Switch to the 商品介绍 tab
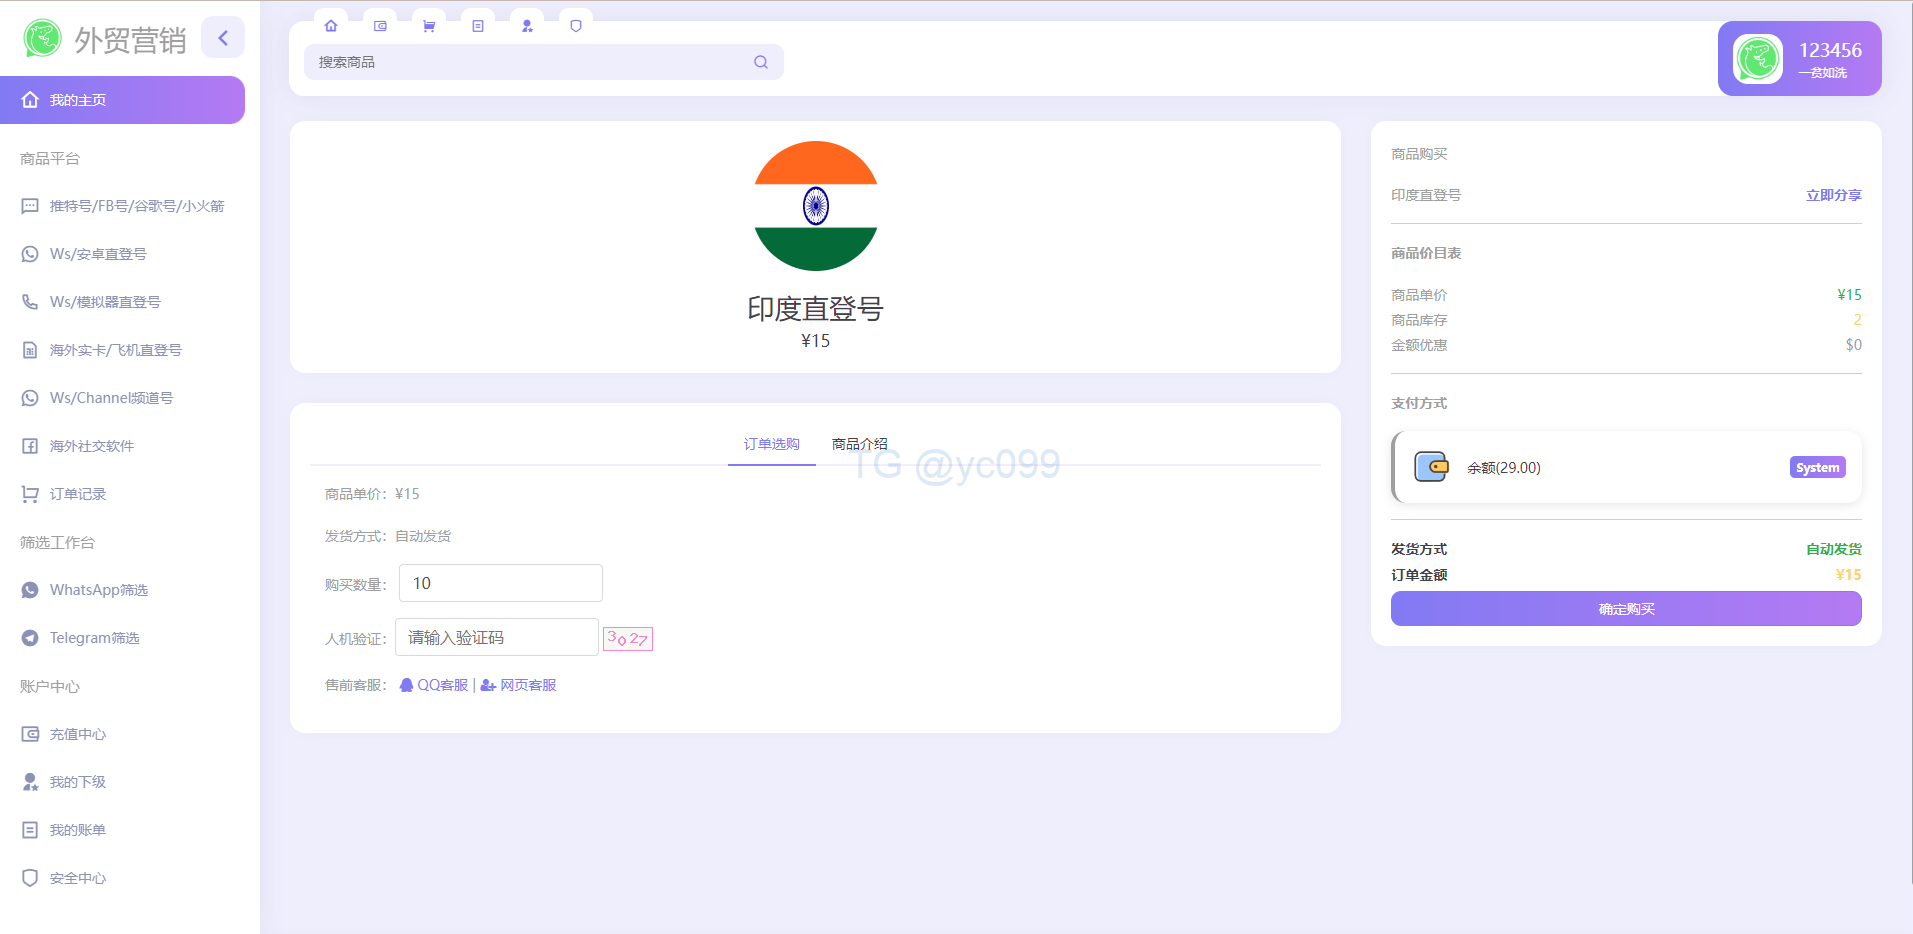This screenshot has height=934, width=1913. pos(859,444)
